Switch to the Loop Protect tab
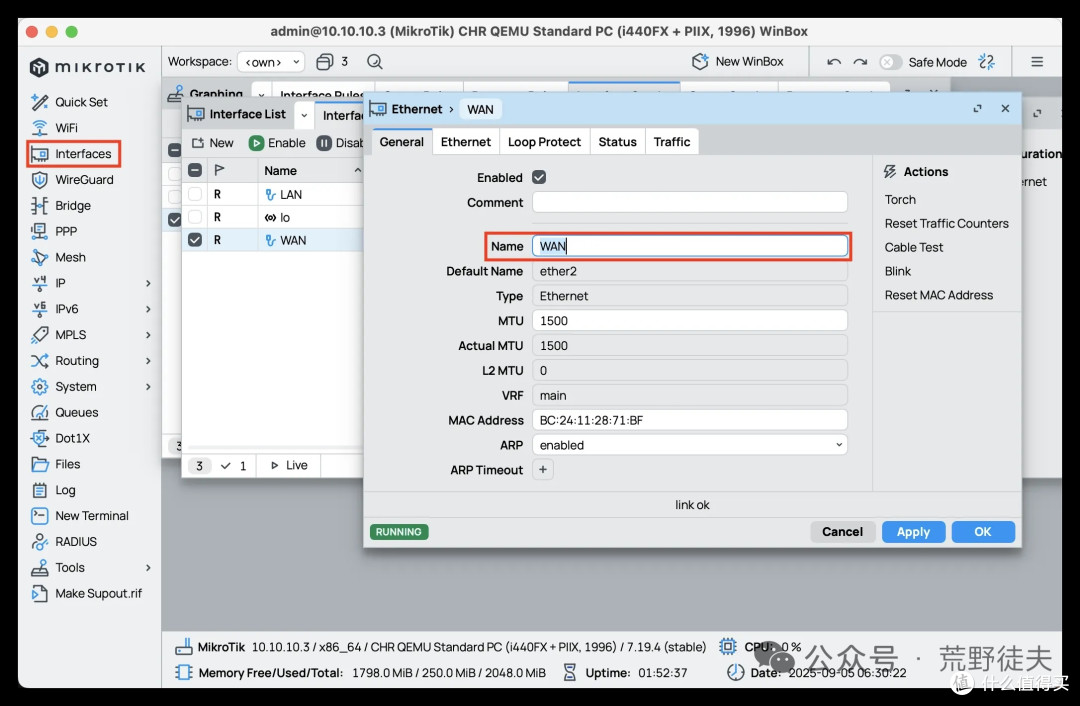1080x706 pixels. [544, 142]
